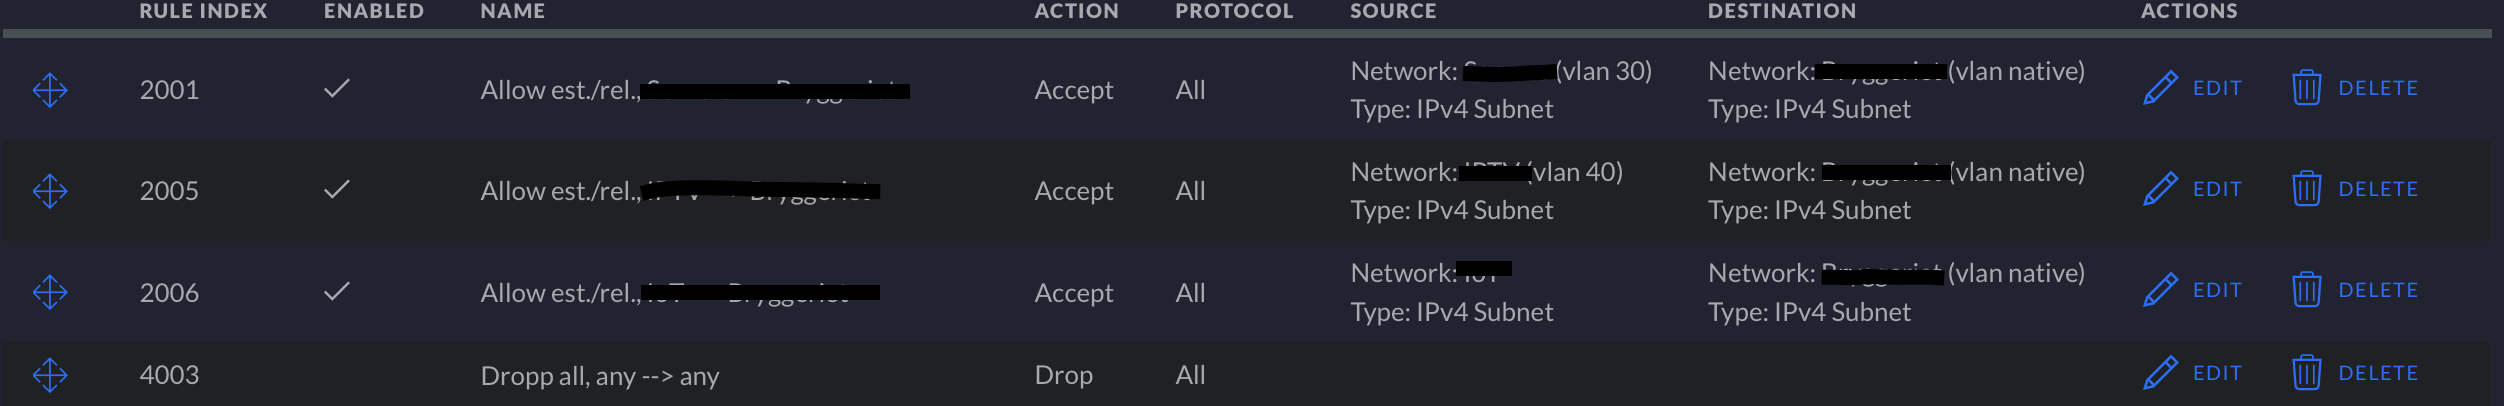Click the trash icon for rule 2005
Image resolution: width=2504 pixels, height=406 pixels.
click(x=2306, y=189)
